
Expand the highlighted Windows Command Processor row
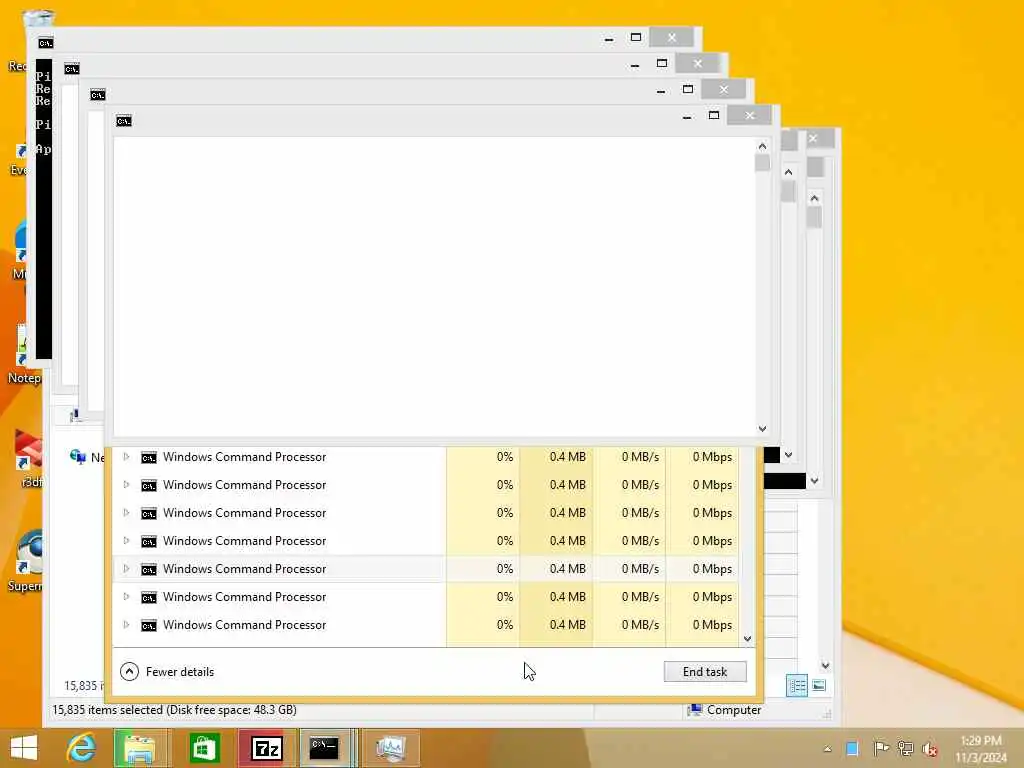pyautogui.click(x=126, y=569)
